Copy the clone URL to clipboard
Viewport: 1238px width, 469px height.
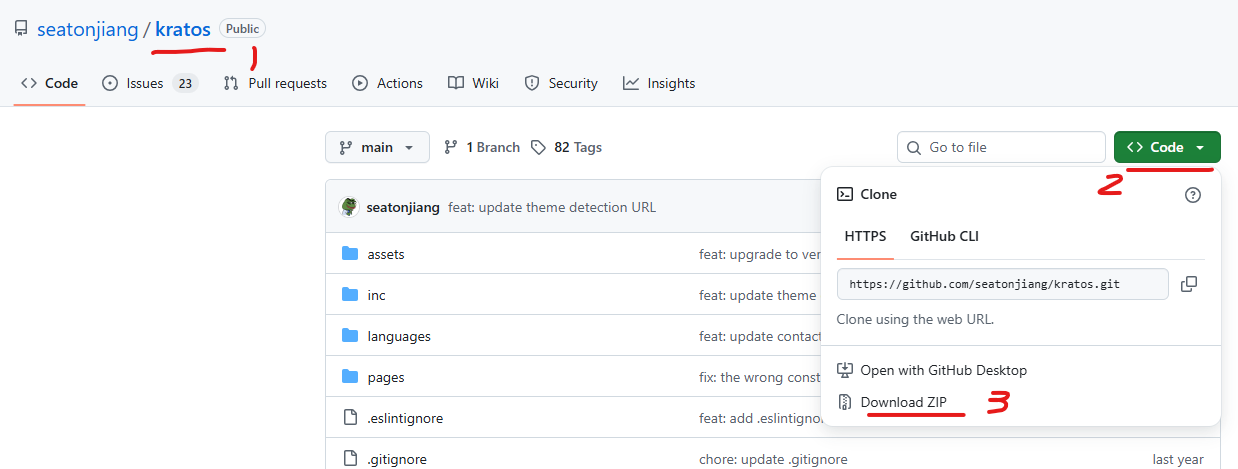1188,284
